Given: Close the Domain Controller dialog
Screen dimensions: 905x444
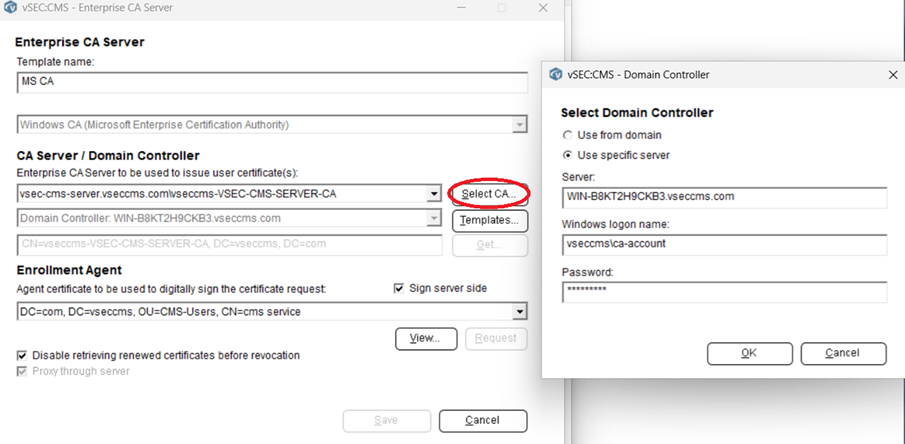Looking at the screenshot, I should click(892, 75).
